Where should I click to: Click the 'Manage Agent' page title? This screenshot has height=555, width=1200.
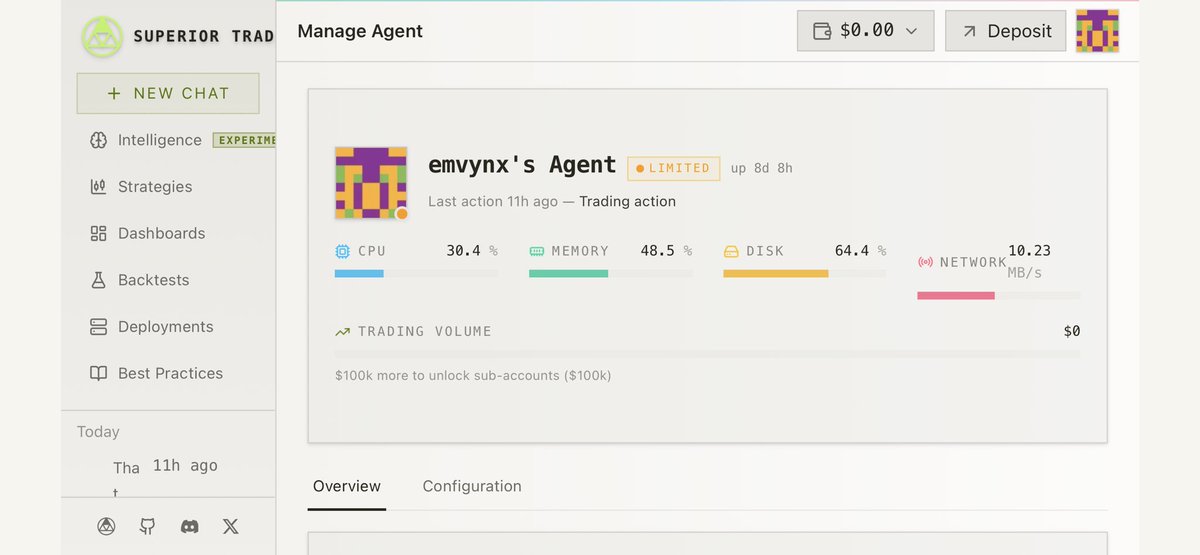point(360,31)
